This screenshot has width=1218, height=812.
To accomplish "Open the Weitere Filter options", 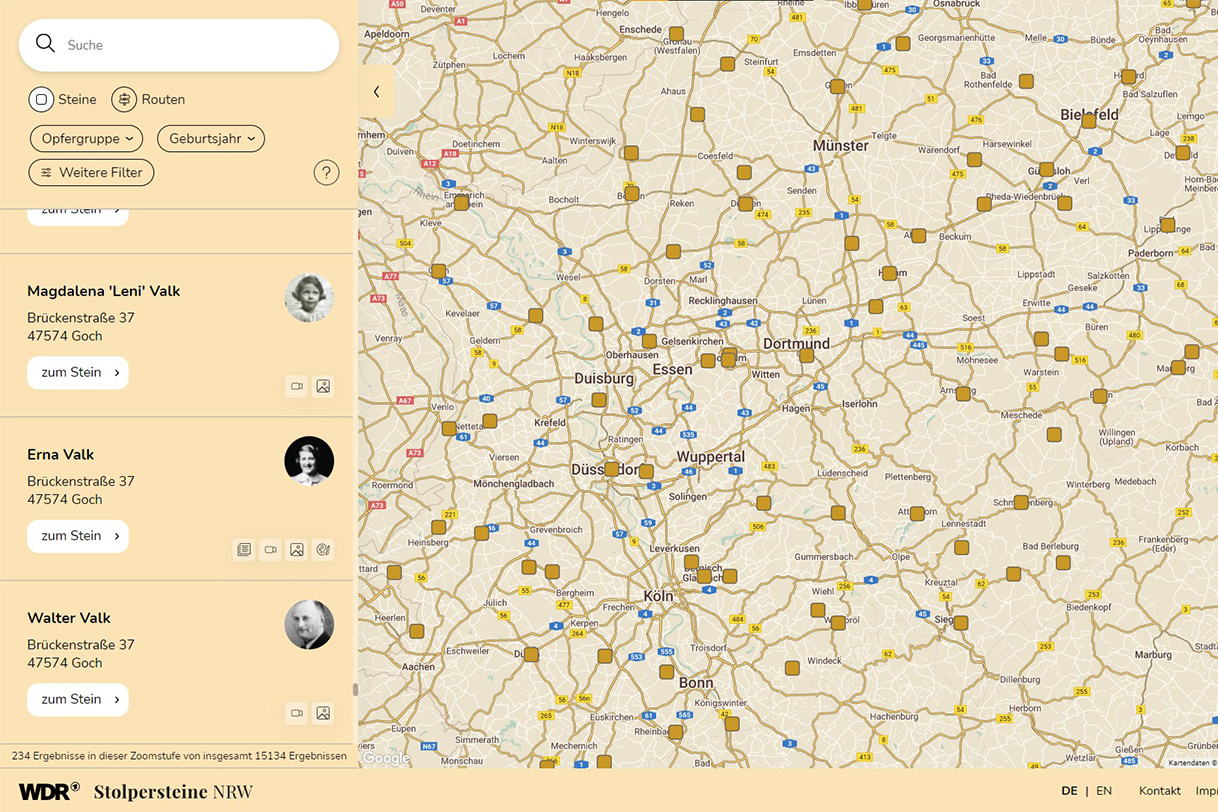I will pos(91,172).
